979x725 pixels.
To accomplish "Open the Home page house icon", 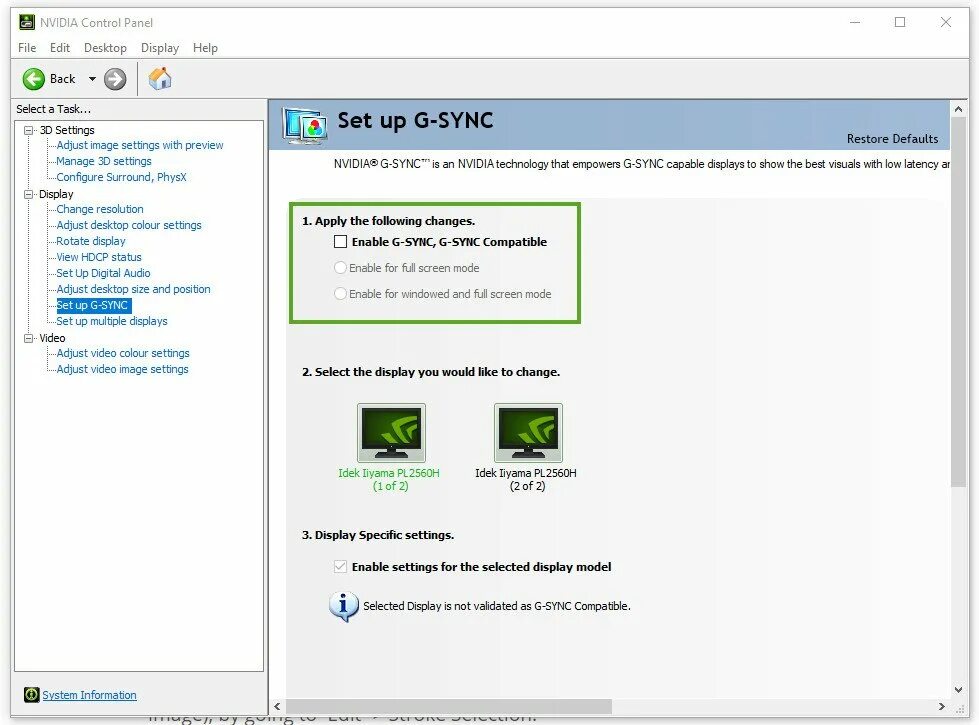I will tap(160, 79).
